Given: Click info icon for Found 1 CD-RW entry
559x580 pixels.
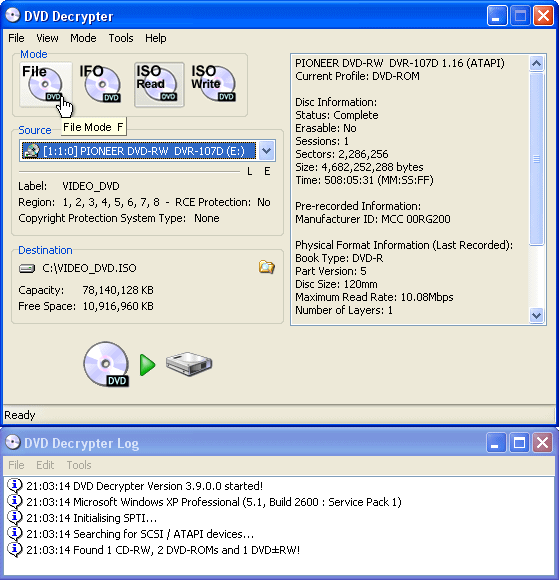Looking at the screenshot, I should click(x=15, y=550).
